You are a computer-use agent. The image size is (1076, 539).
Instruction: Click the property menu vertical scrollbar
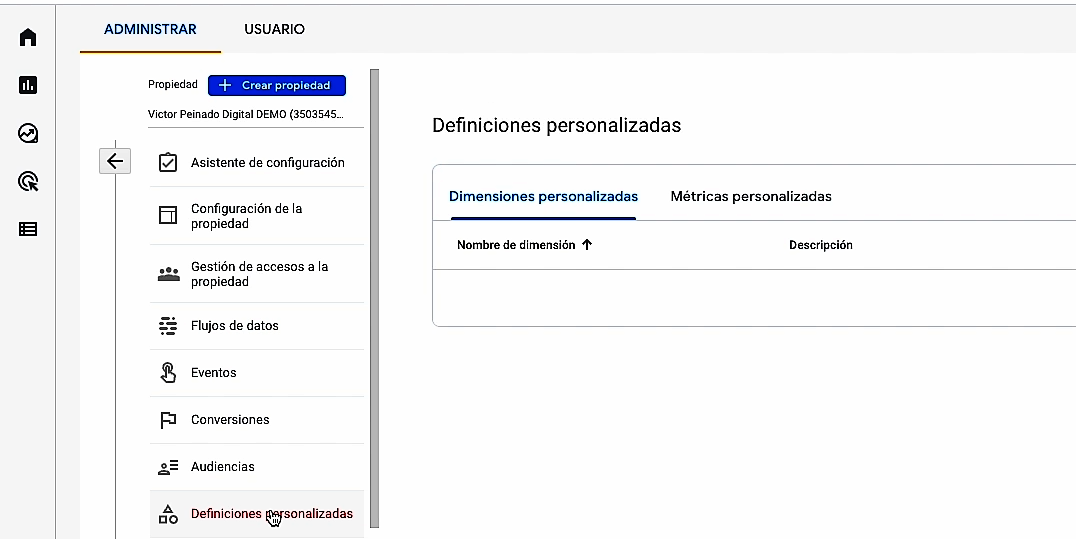(x=375, y=298)
